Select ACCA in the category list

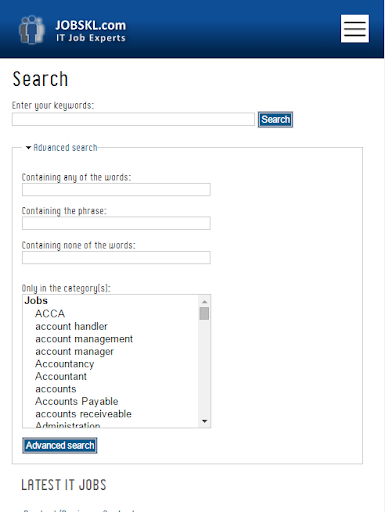tap(50, 314)
